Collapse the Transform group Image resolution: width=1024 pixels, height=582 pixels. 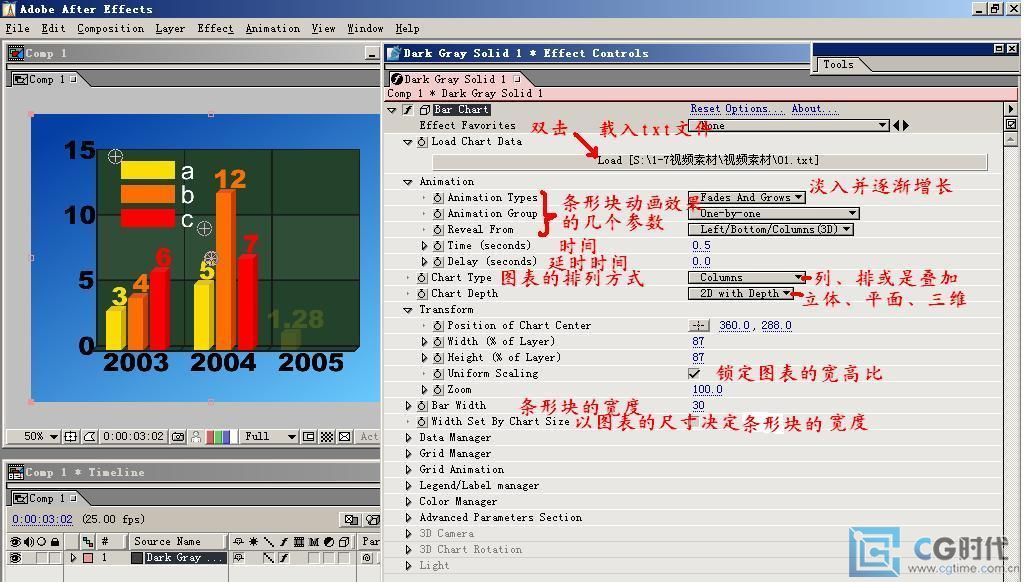pyautogui.click(x=408, y=310)
